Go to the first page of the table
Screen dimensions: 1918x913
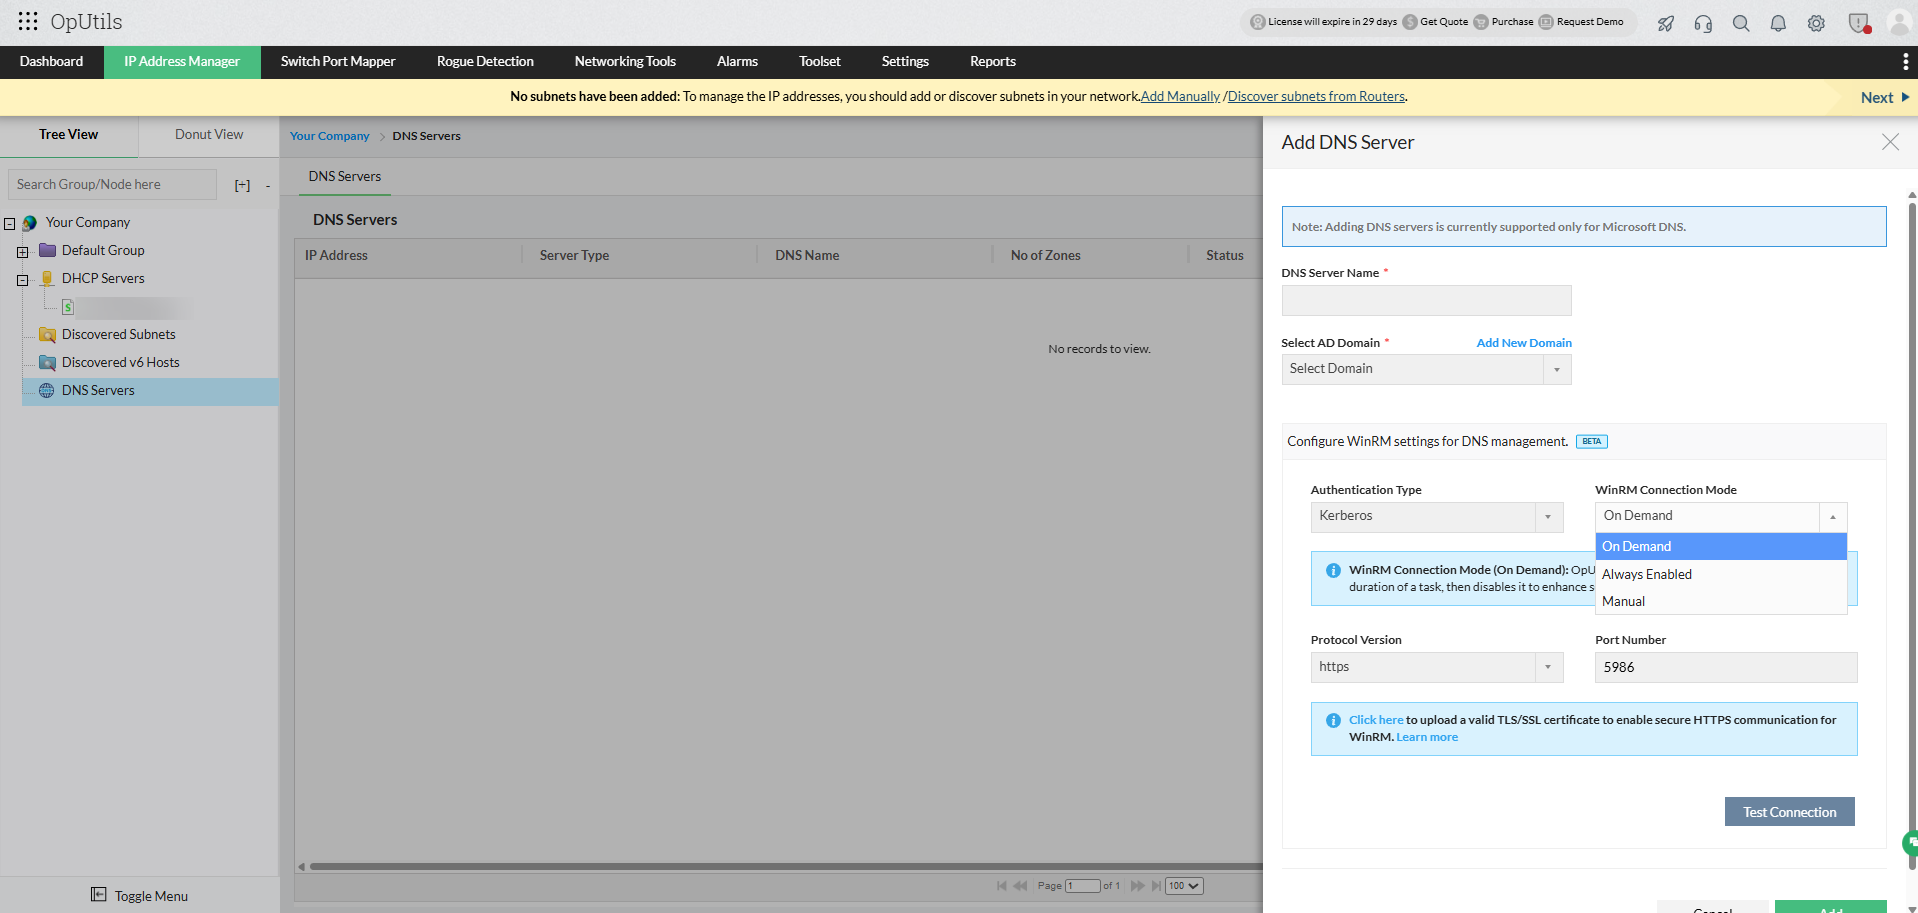pos(1001,886)
